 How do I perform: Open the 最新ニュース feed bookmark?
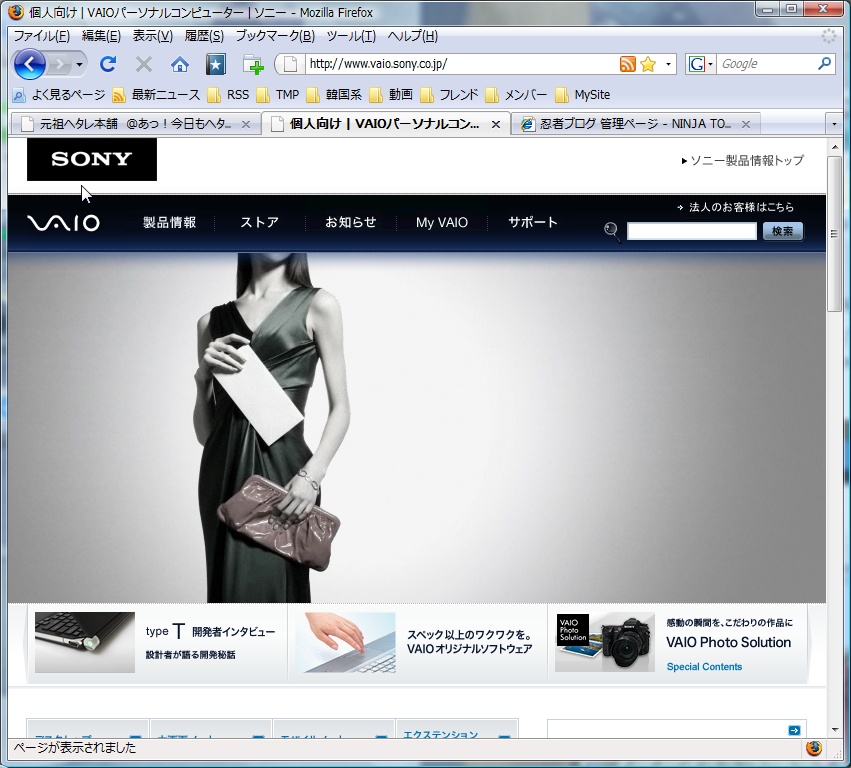[156, 95]
